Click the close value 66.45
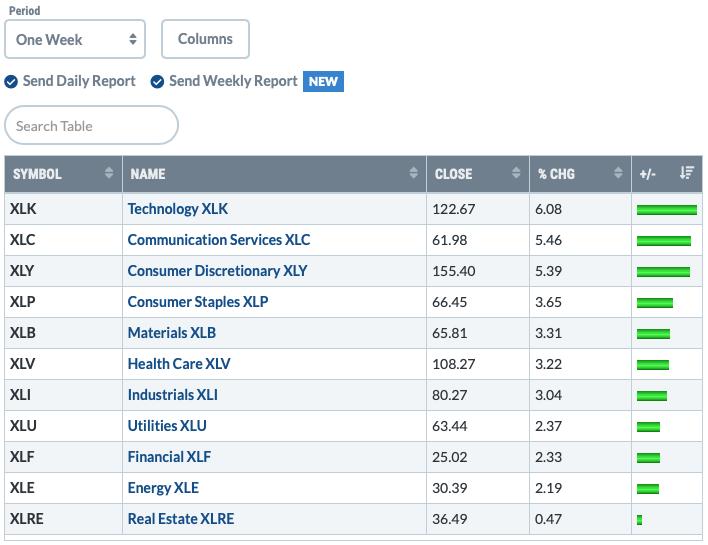708x545 pixels. click(449, 302)
